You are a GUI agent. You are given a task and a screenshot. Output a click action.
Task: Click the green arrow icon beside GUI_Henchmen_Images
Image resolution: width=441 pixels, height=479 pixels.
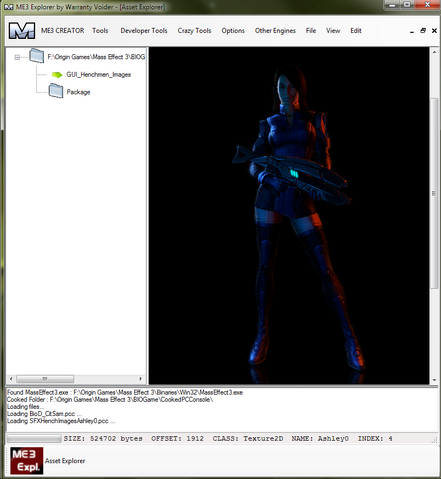click(x=57, y=75)
